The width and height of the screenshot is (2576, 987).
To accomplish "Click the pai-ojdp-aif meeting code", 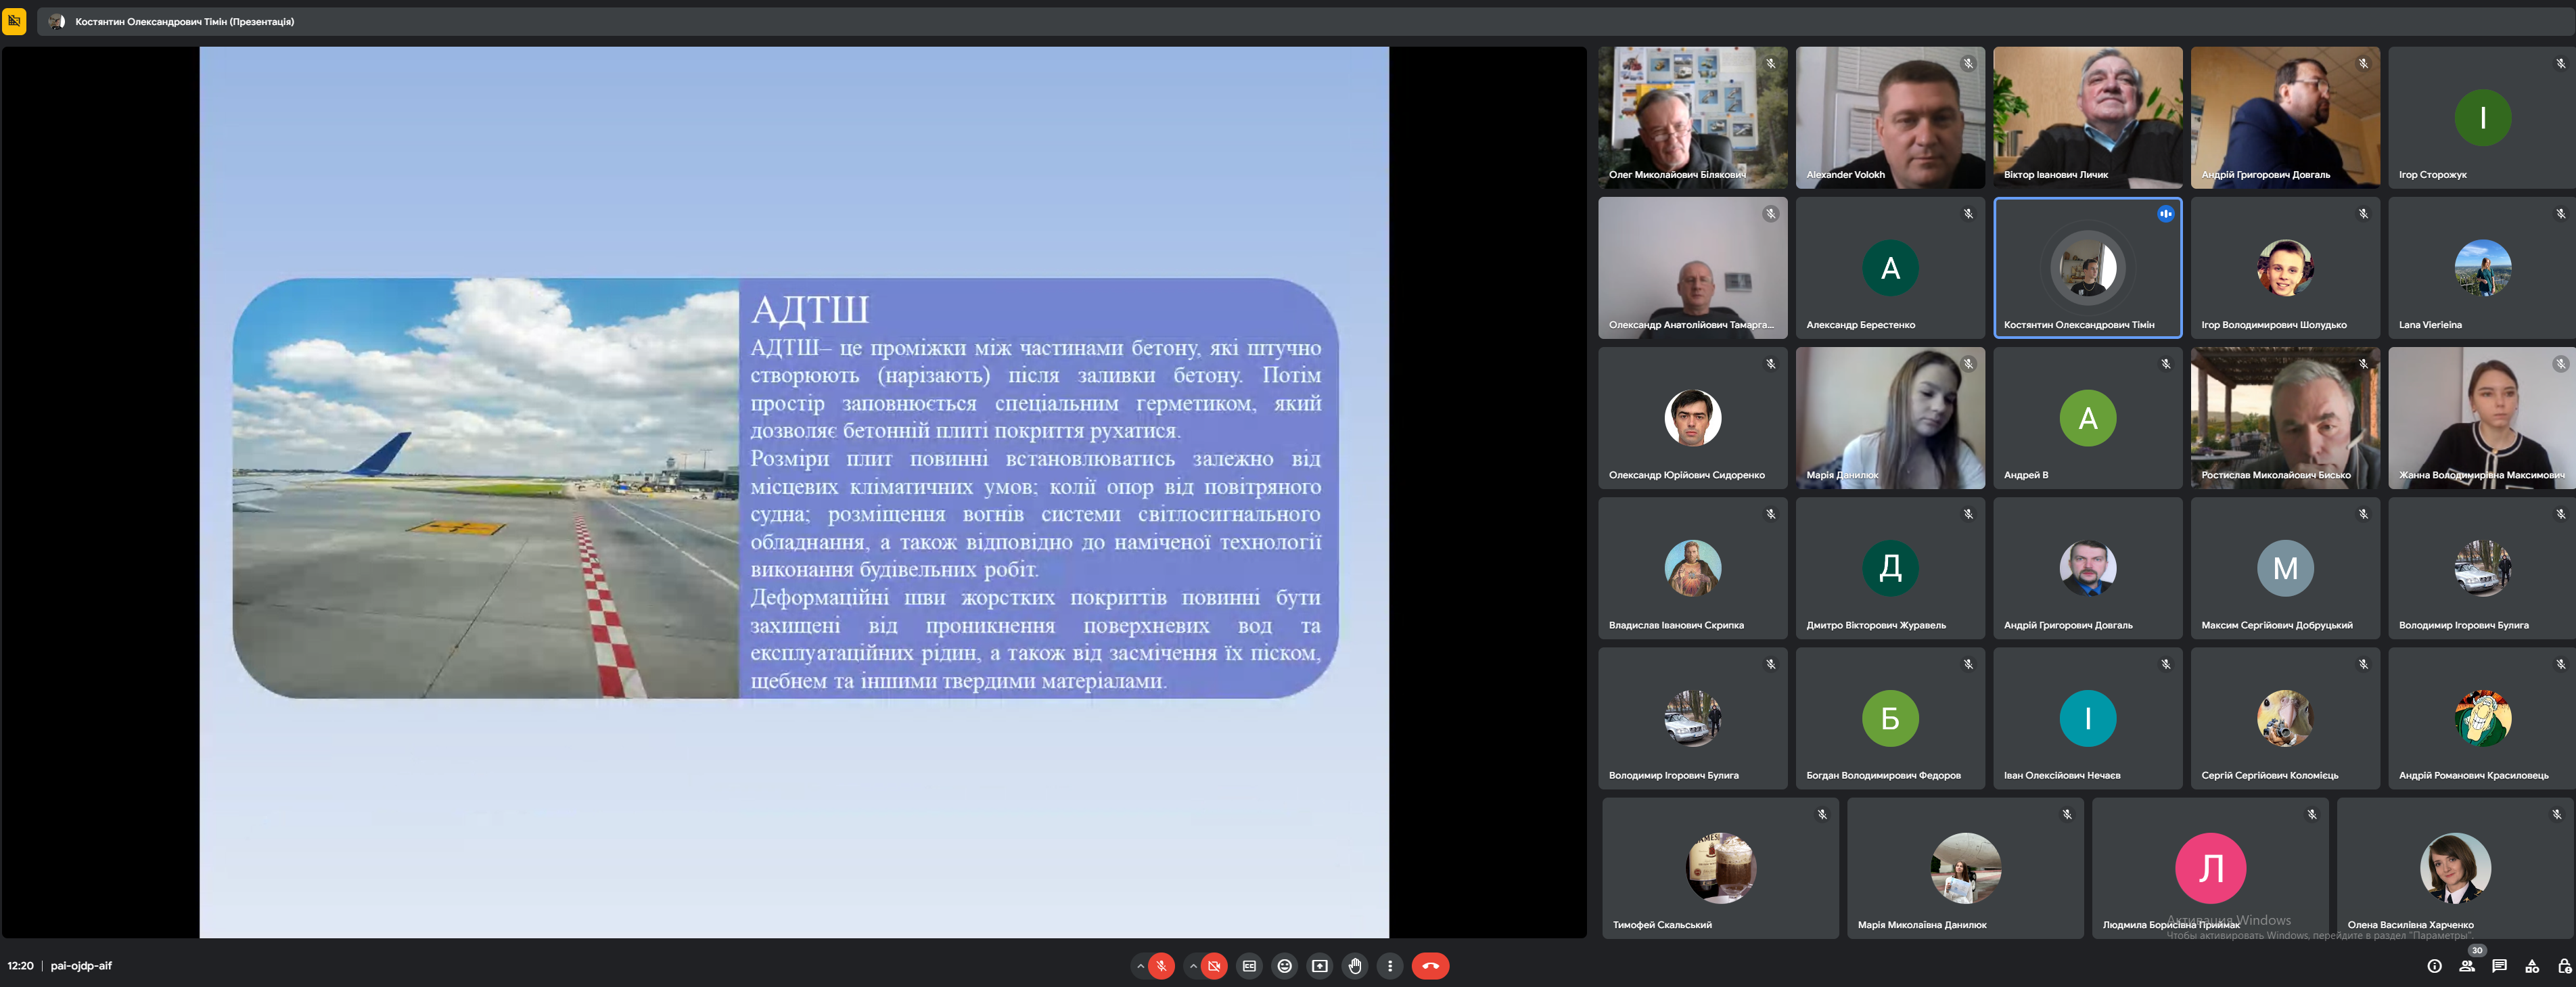I will pyautogui.click(x=81, y=966).
